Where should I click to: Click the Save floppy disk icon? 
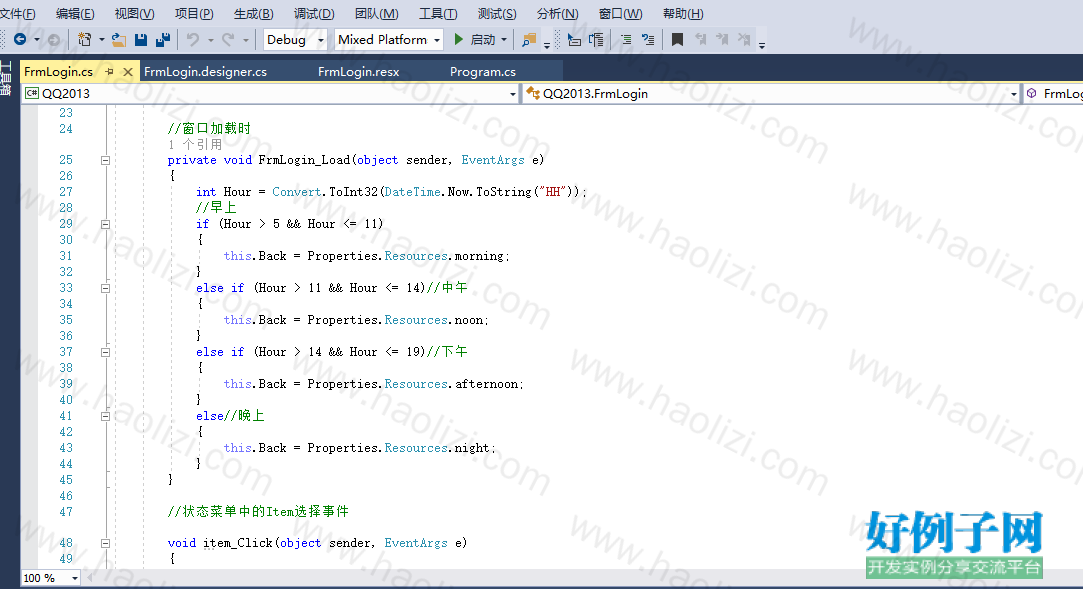[141, 39]
